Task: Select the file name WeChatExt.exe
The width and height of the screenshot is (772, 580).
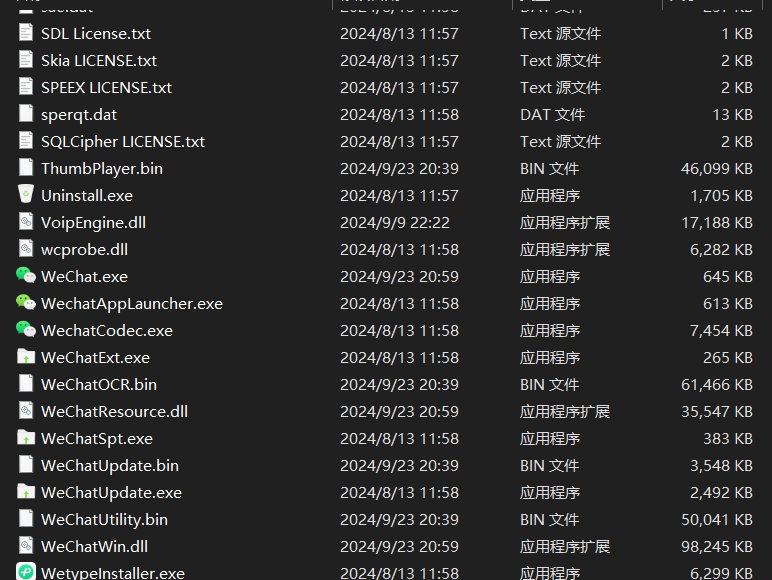Action: pyautogui.click(x=96, y=357)
